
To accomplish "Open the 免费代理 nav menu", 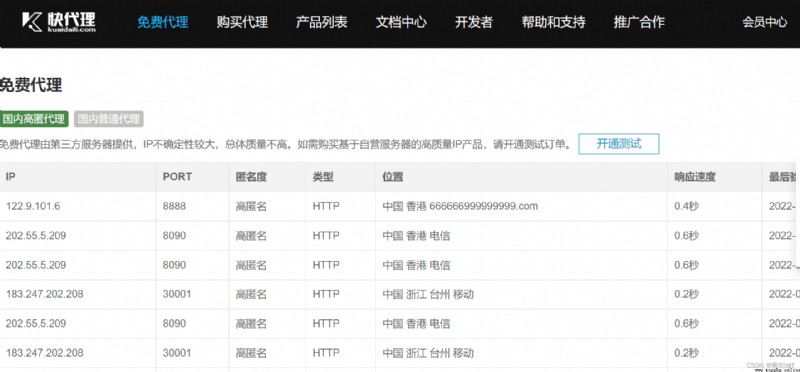I will pyautogui.click(x=163, y=22).
